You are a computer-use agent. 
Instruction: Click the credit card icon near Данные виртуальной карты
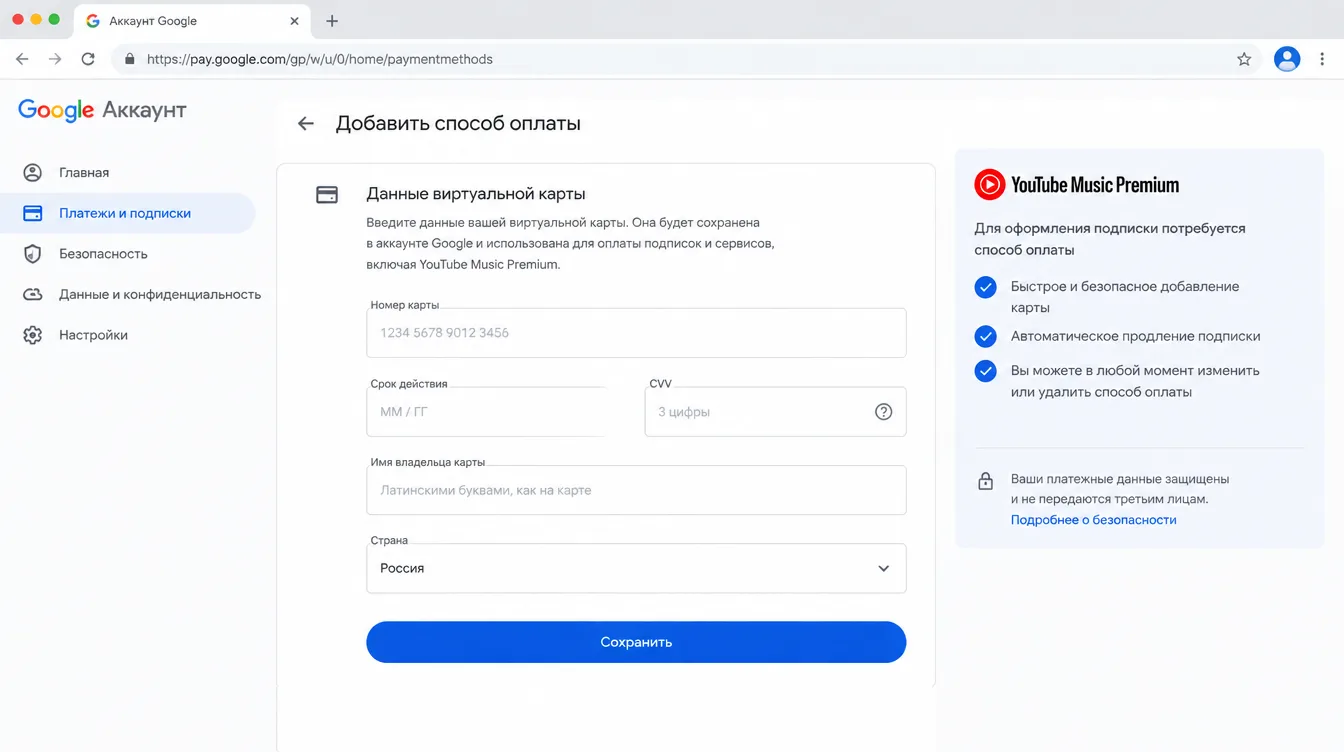tap(327, 195)
